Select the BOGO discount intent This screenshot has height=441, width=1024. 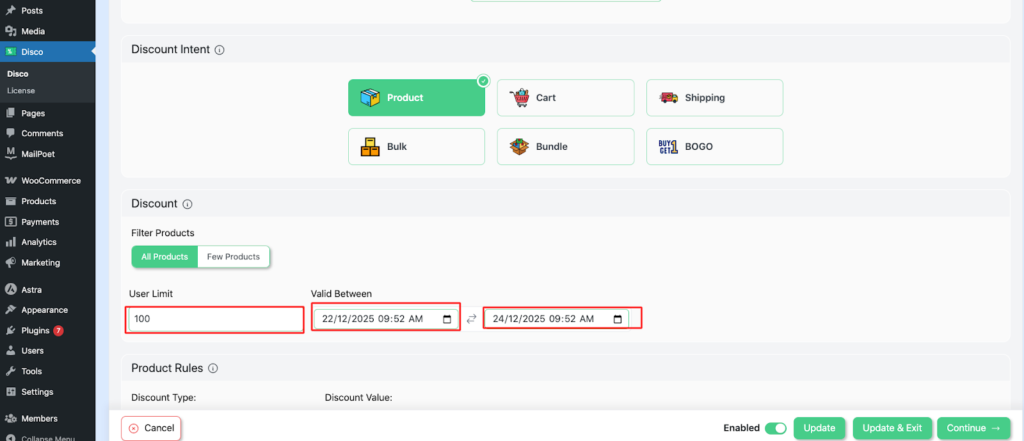(714, 146)
